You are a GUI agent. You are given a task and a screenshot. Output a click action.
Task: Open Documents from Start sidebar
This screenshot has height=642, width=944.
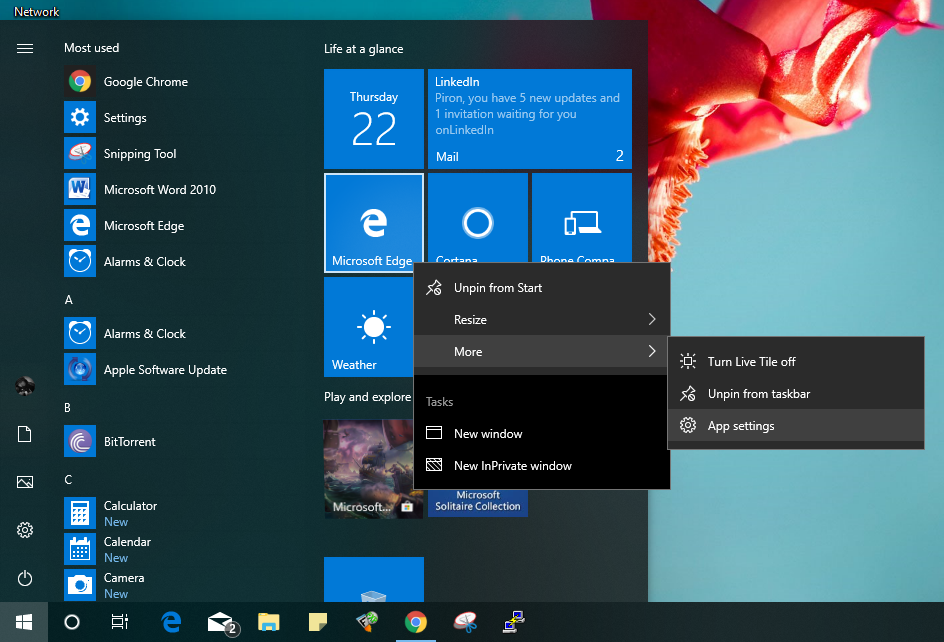point(25,434)
